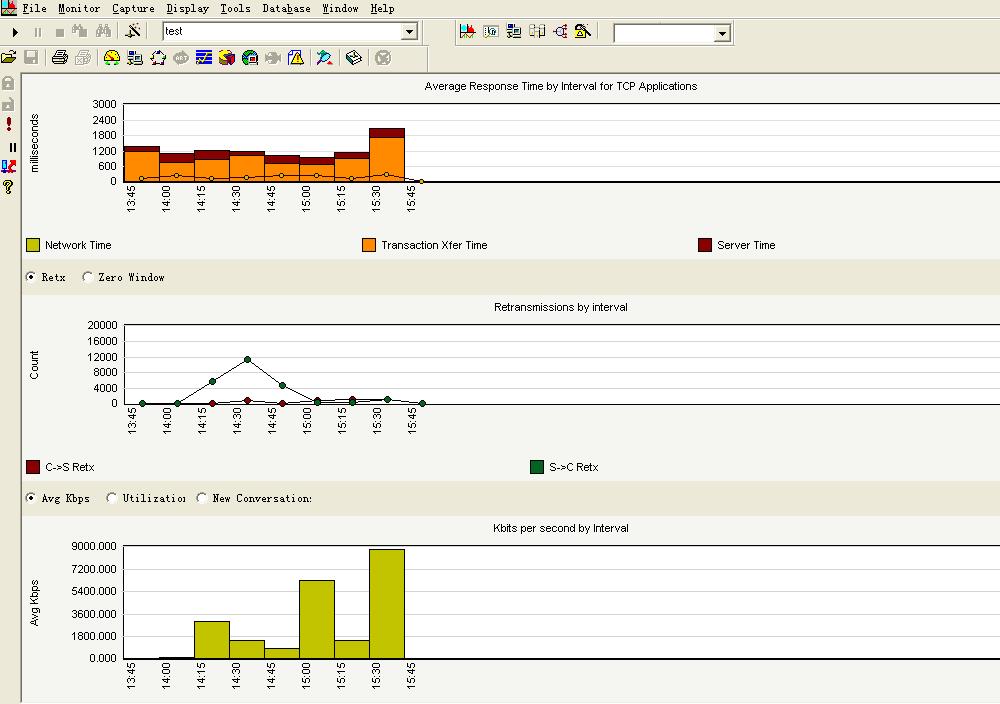Click the yellow padlock icon in top-right toolbar
Image resolution: width=1000 pixels, height=704 pixels.
point(583,32)
